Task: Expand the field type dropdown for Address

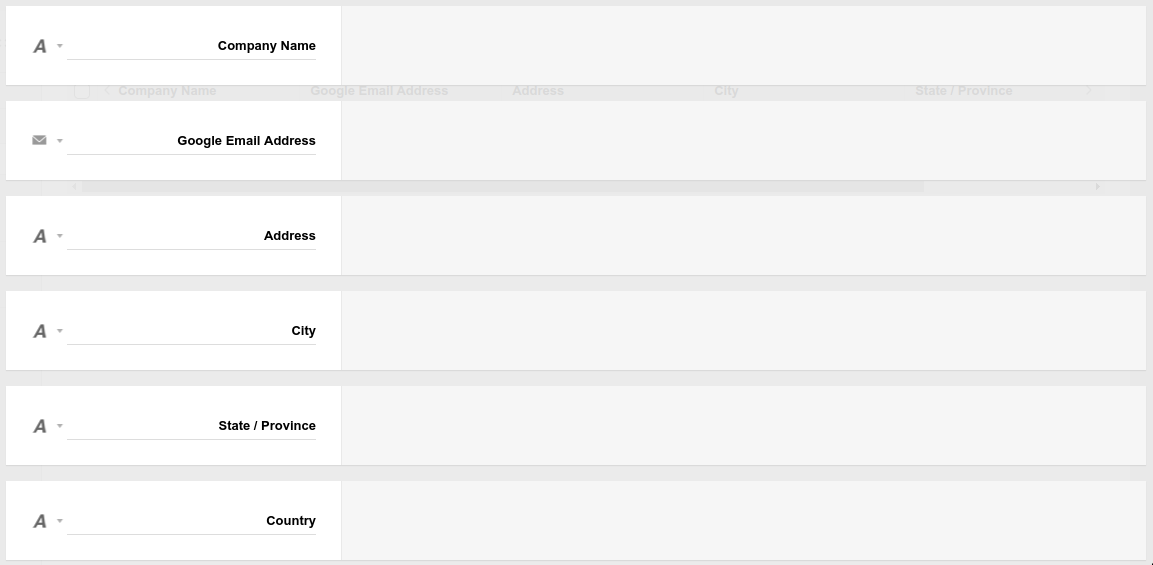Action: pyautogui.click(x=60, y=235)
